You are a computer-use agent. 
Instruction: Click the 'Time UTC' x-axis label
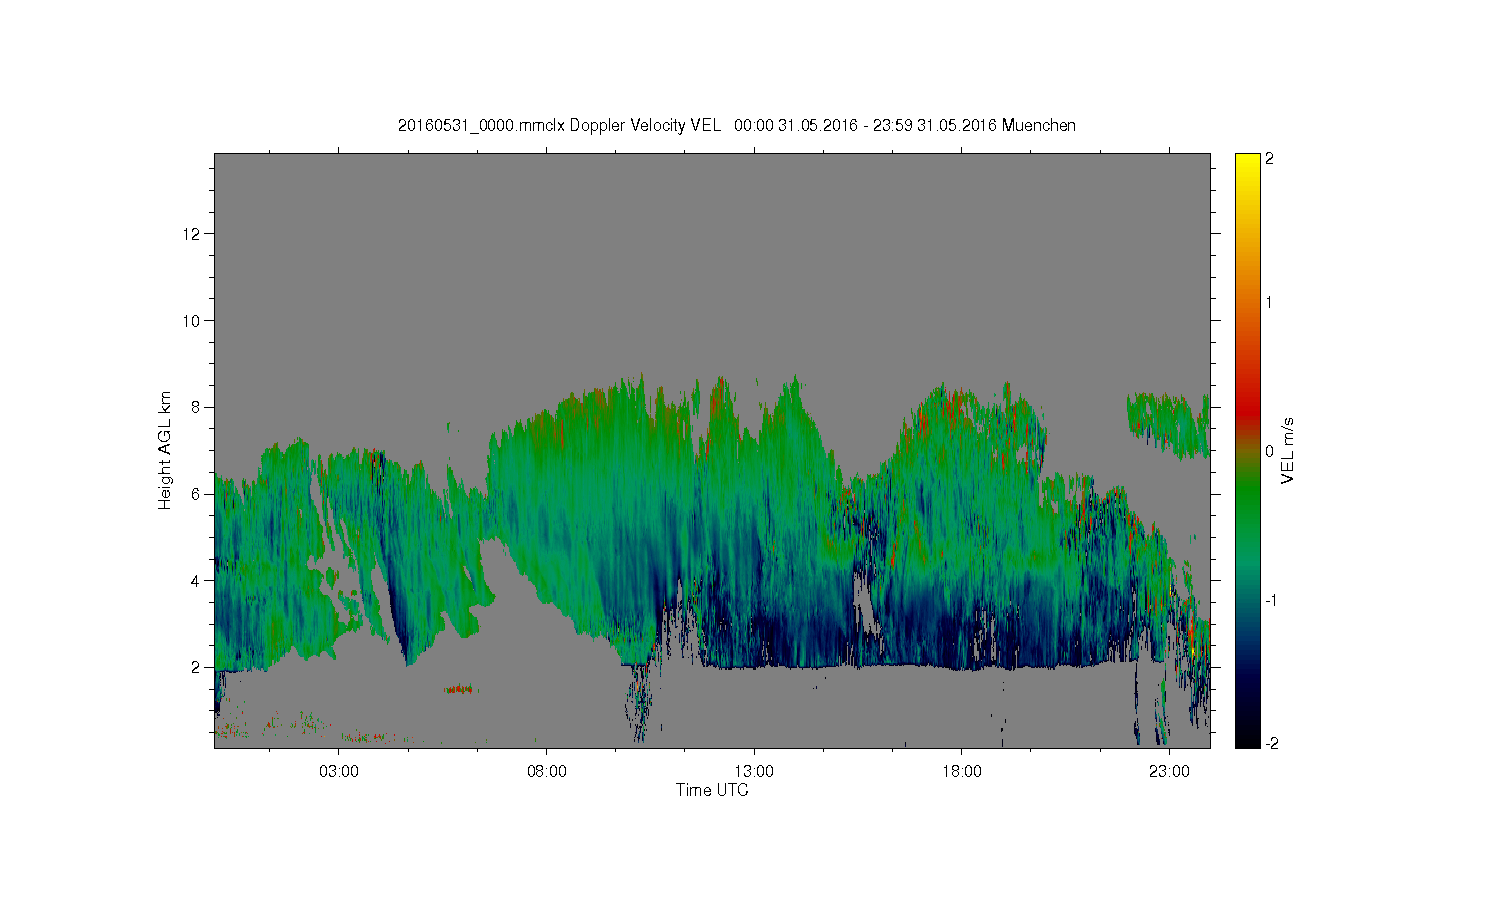coord(712,790)
